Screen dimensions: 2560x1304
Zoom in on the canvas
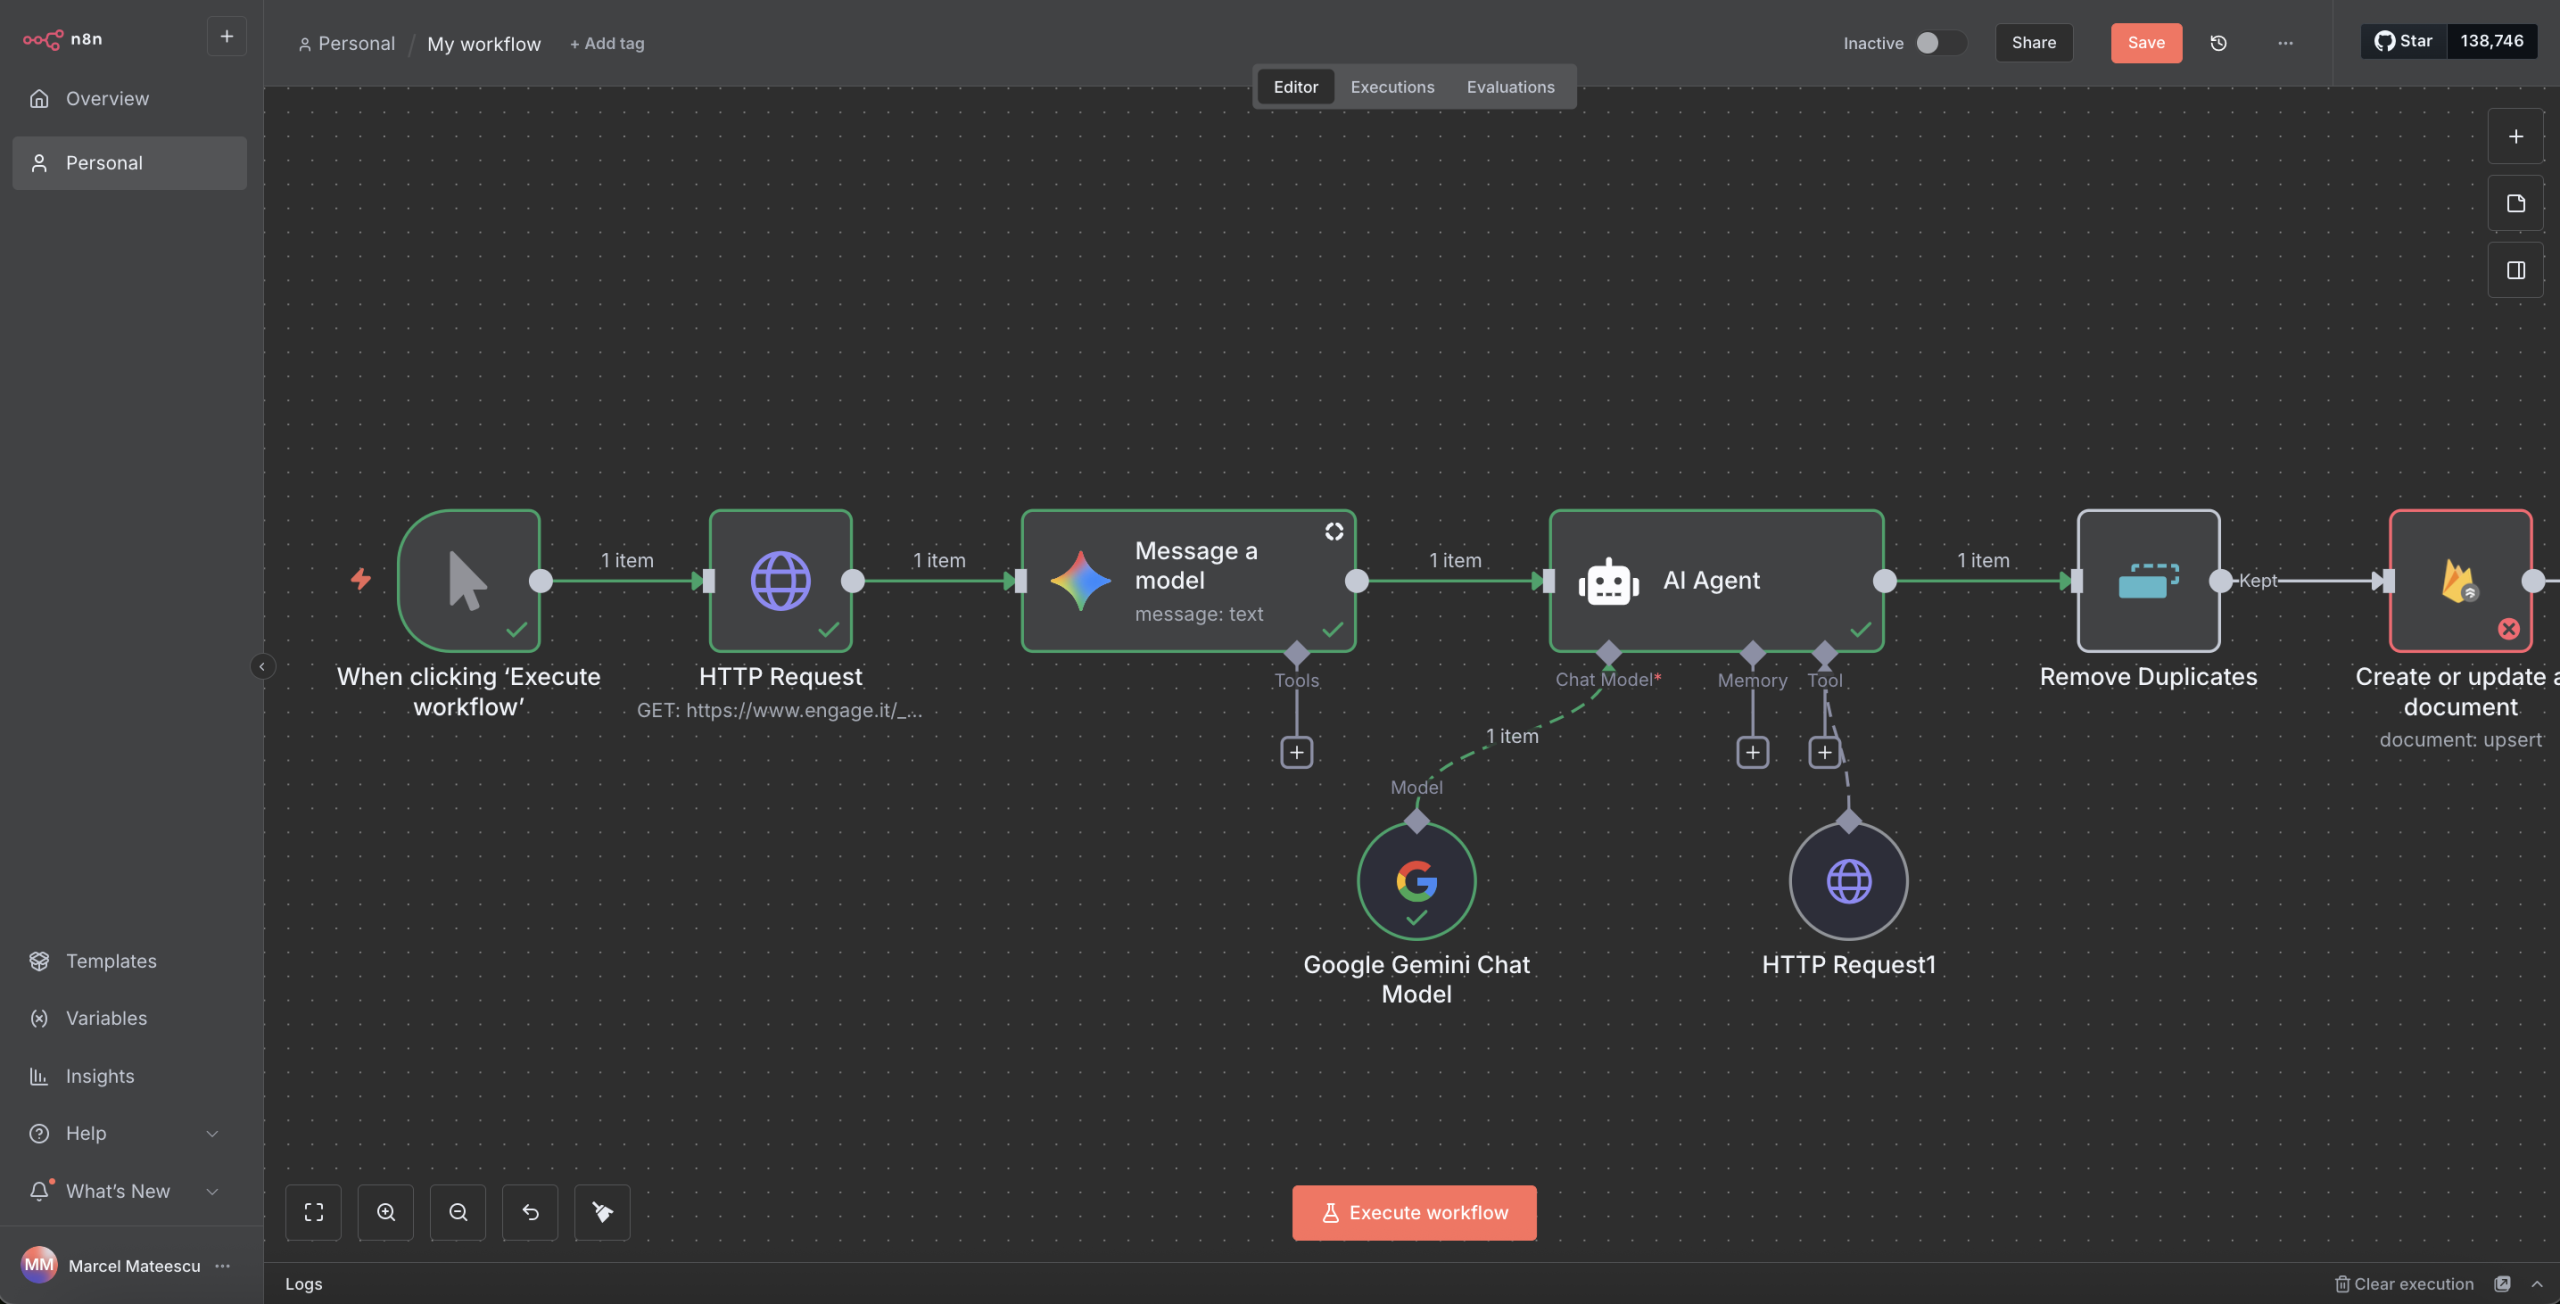click(386, 1212)
